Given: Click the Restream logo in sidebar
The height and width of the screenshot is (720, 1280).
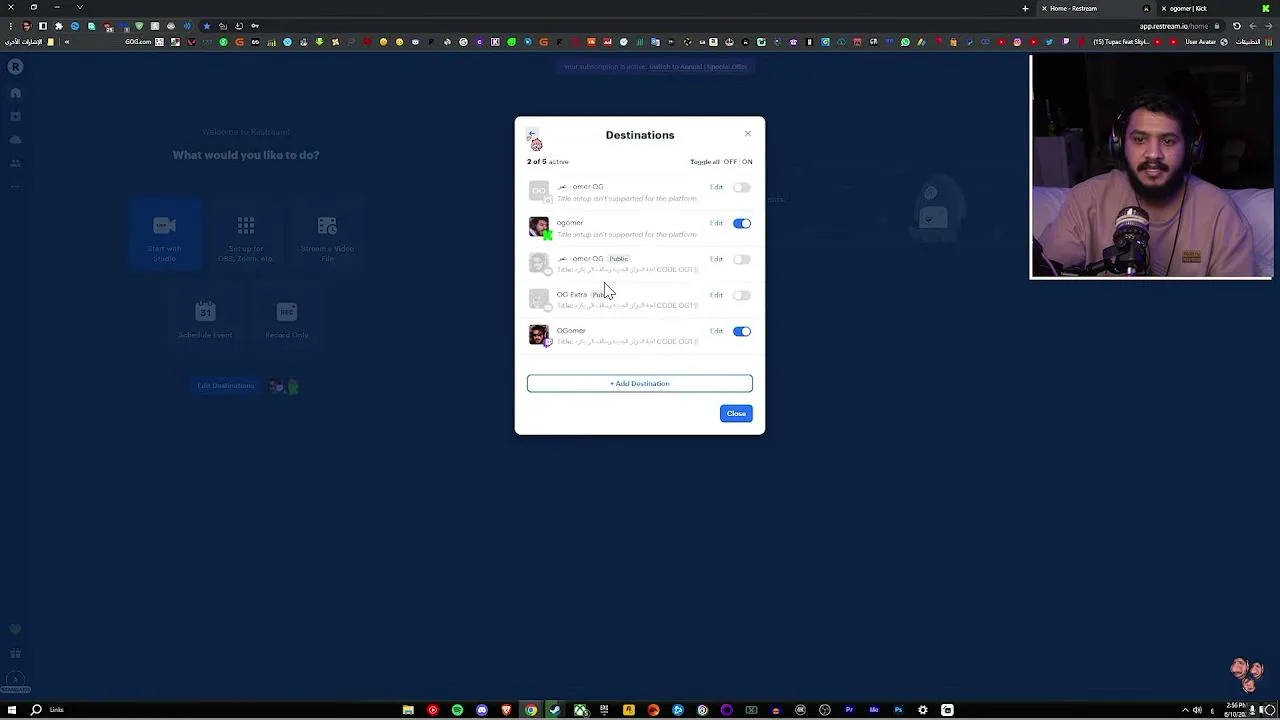Looking at the screenshot, I should click(15, 67).
